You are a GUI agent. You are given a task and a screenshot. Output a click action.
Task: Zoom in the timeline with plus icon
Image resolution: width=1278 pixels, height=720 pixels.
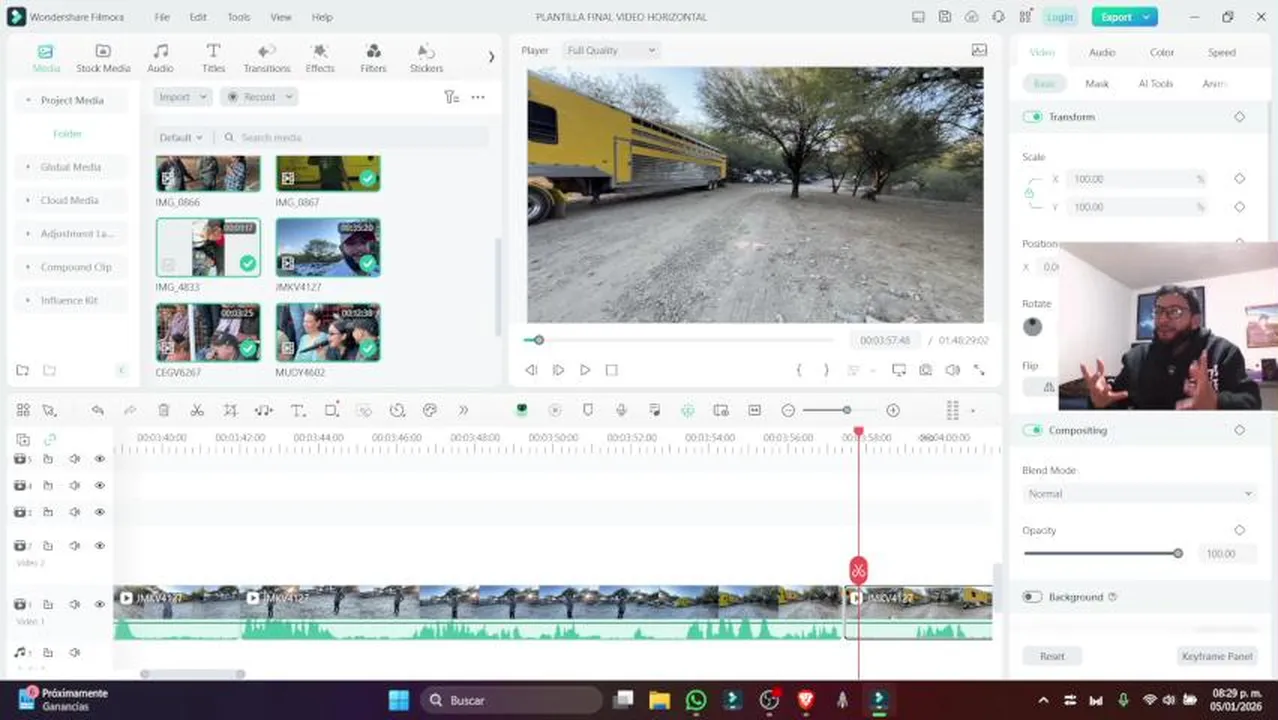[893, 410]
